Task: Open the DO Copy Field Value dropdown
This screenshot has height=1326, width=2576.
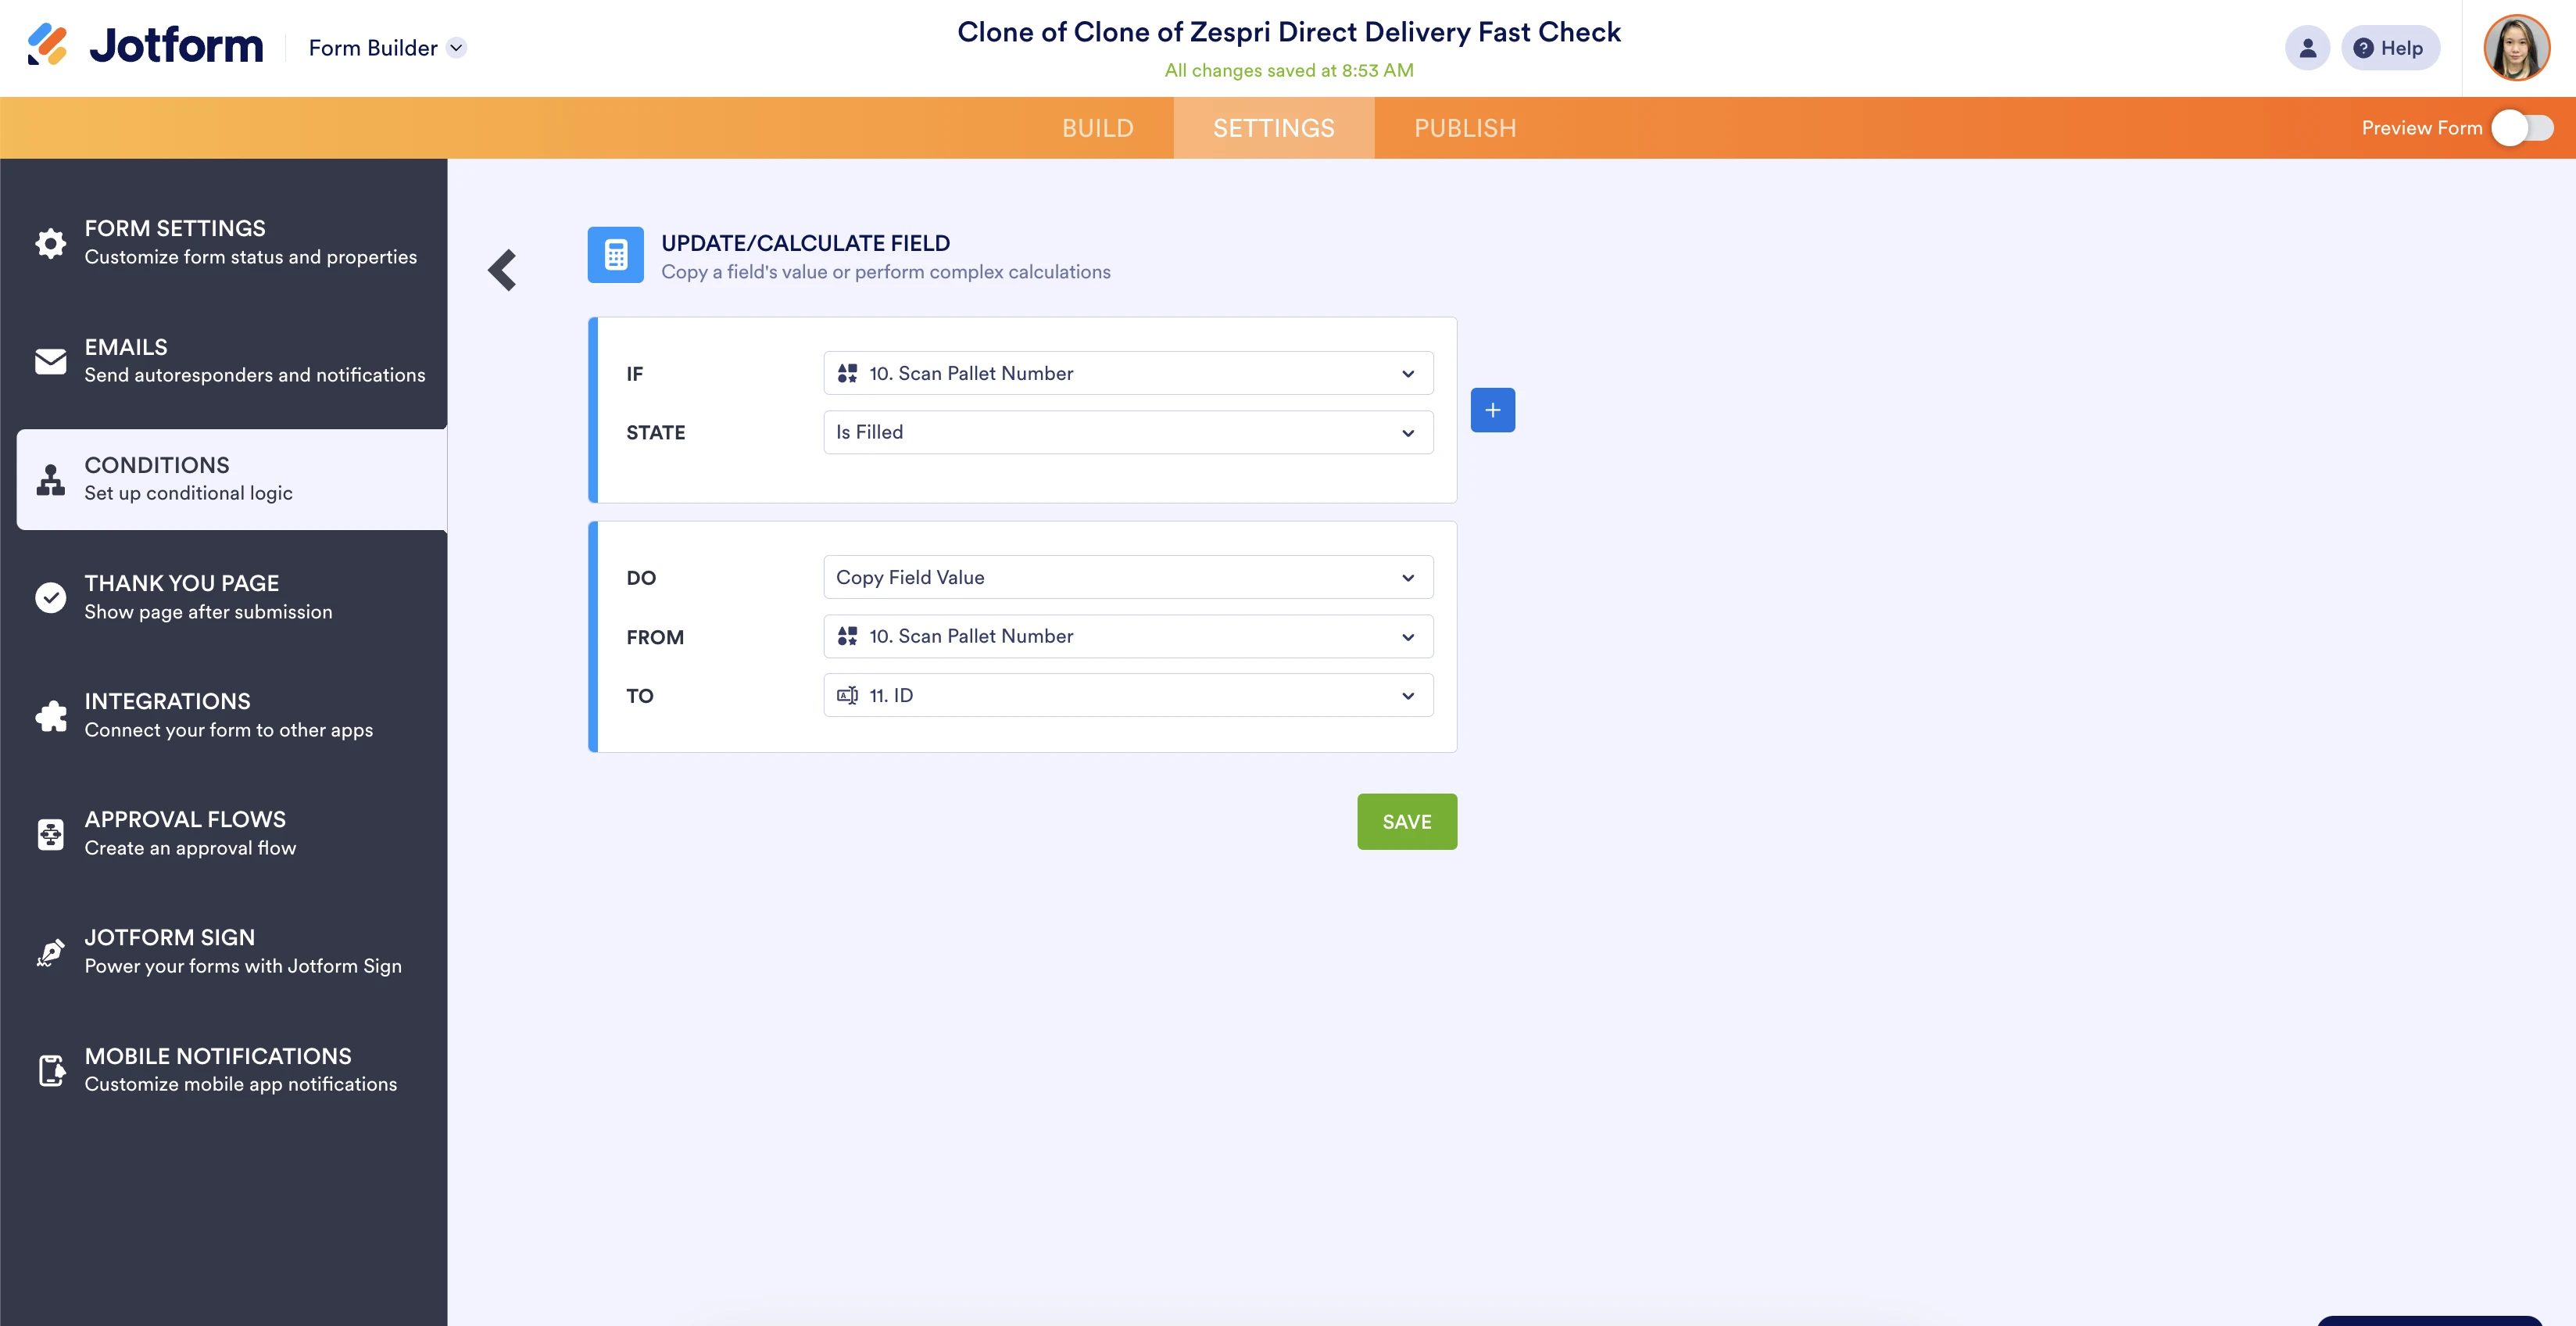Action: [1127, 577]
